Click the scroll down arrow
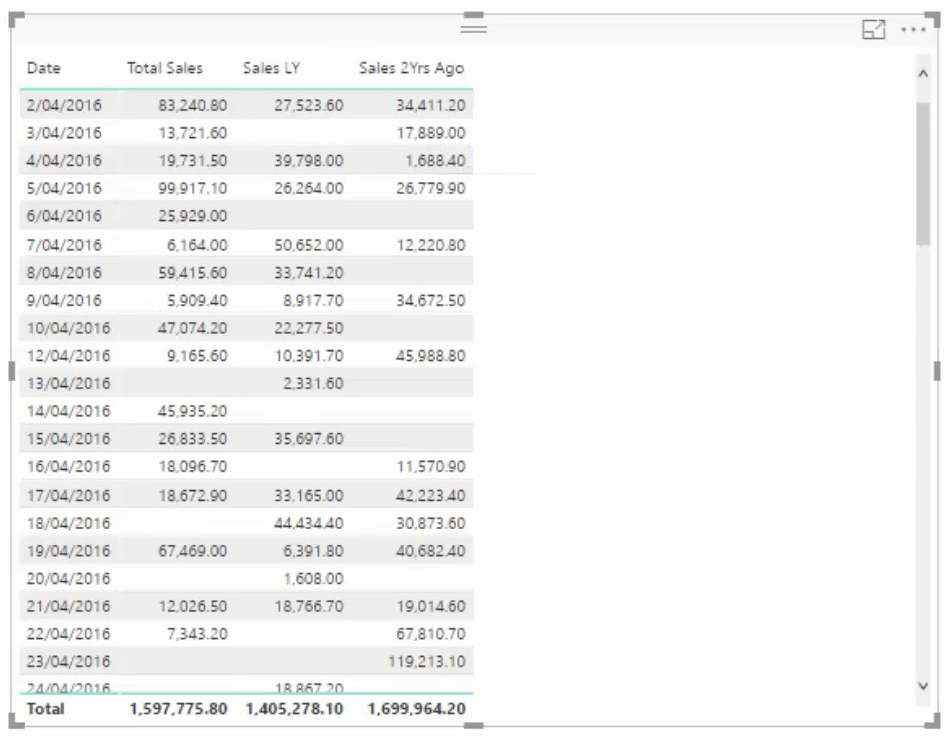 click(923, 686)
